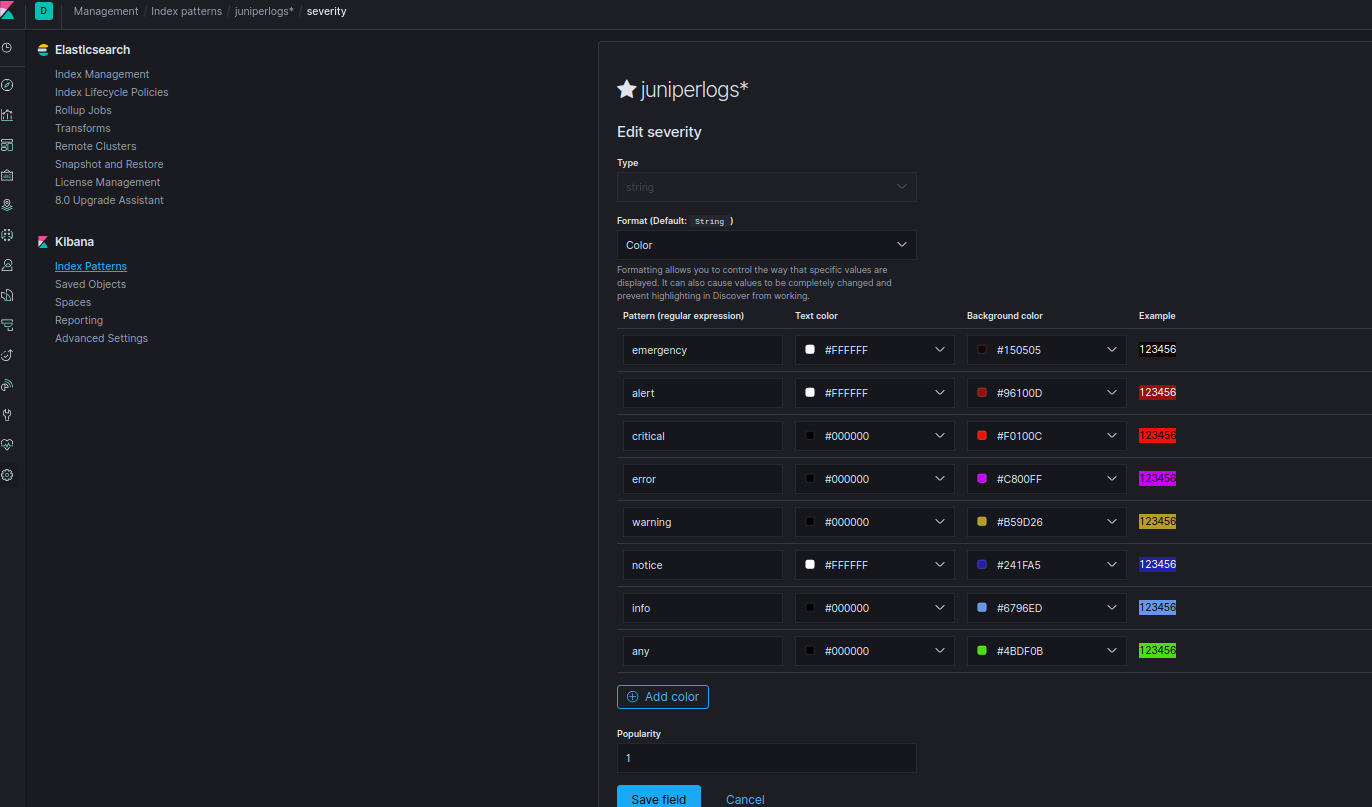Open APM icon in sidebar
The height and width of the screenshot is (807, 1372).
(7, 325)
